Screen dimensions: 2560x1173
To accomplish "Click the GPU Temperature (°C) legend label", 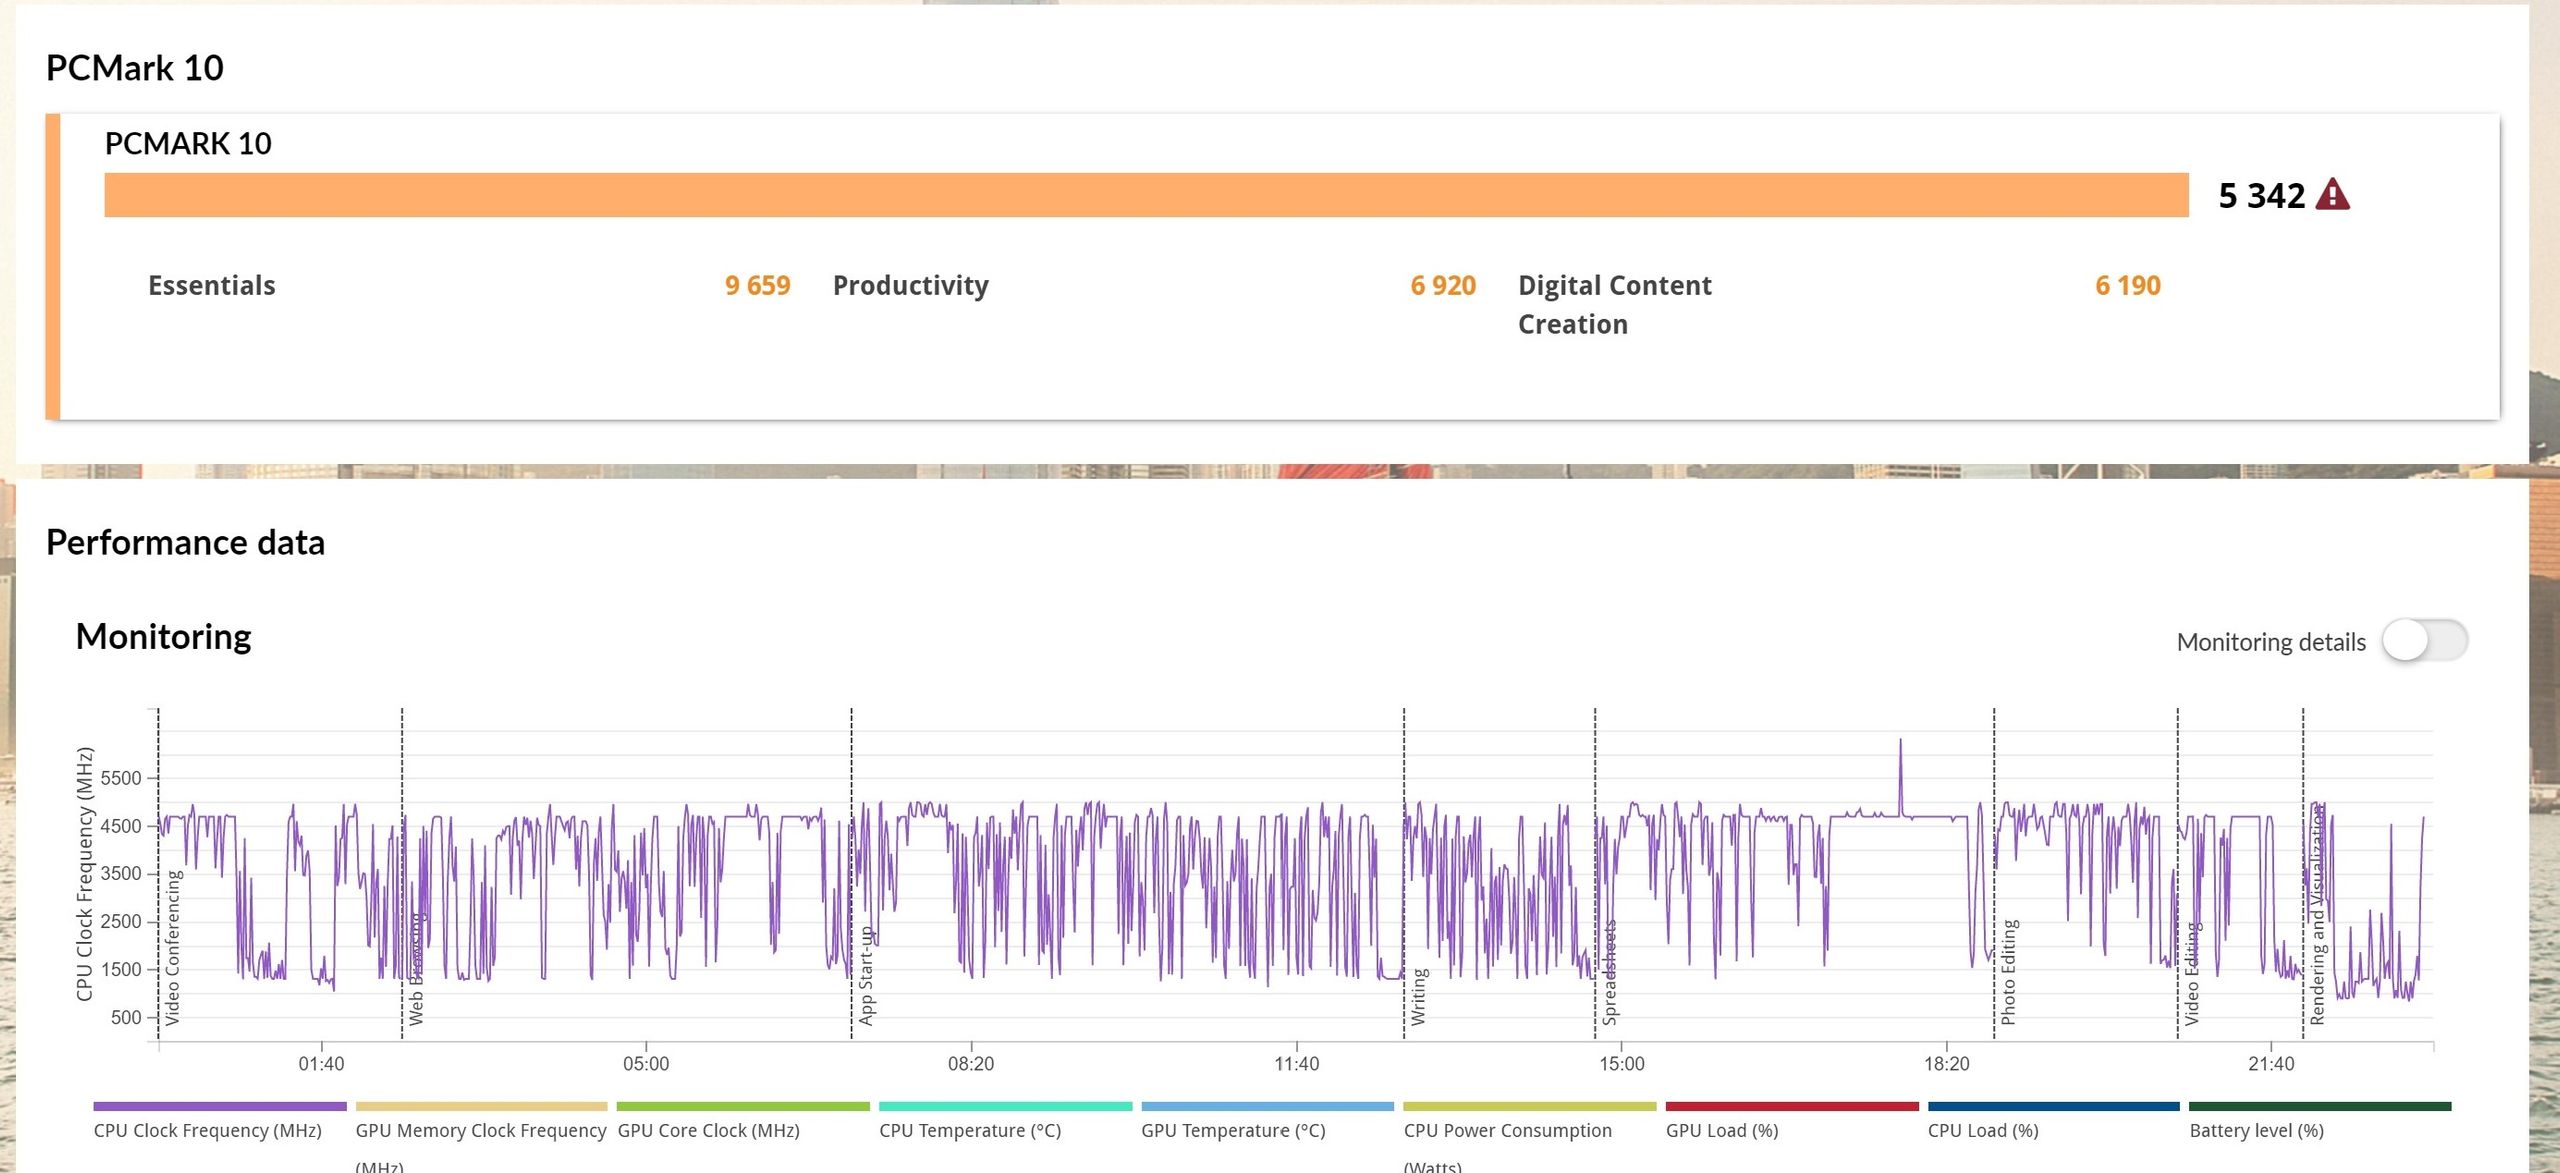I will click(x=1234, y=1131).
